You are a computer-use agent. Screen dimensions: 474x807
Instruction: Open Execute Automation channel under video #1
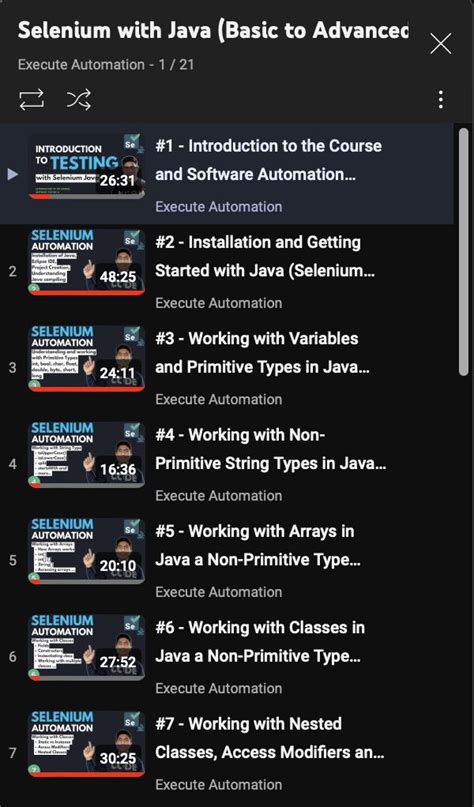219,207
